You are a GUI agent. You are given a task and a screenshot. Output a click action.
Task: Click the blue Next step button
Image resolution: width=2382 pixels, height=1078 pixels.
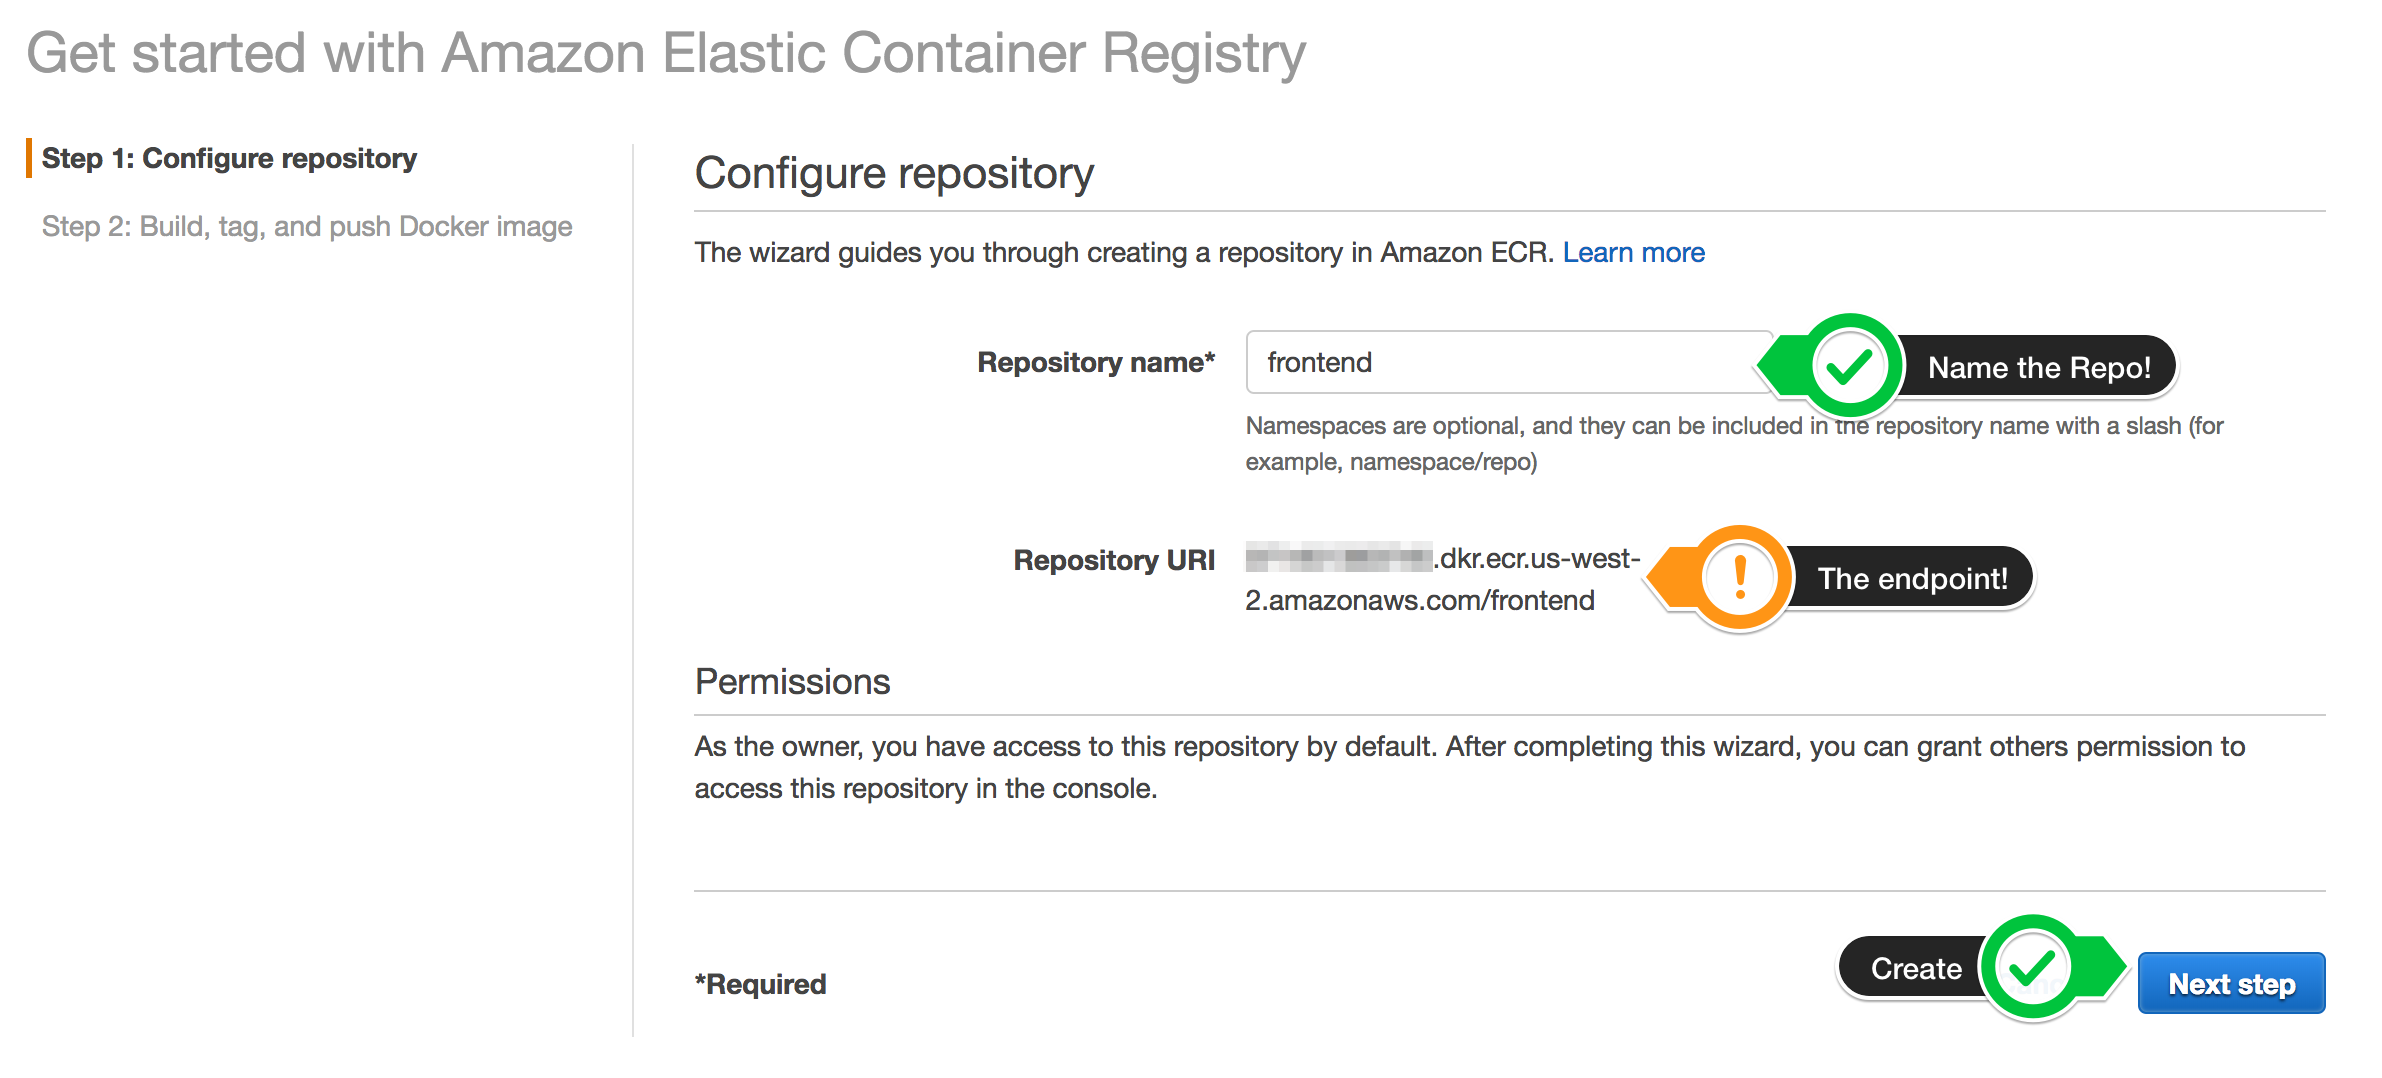[x=2231, y=983]
